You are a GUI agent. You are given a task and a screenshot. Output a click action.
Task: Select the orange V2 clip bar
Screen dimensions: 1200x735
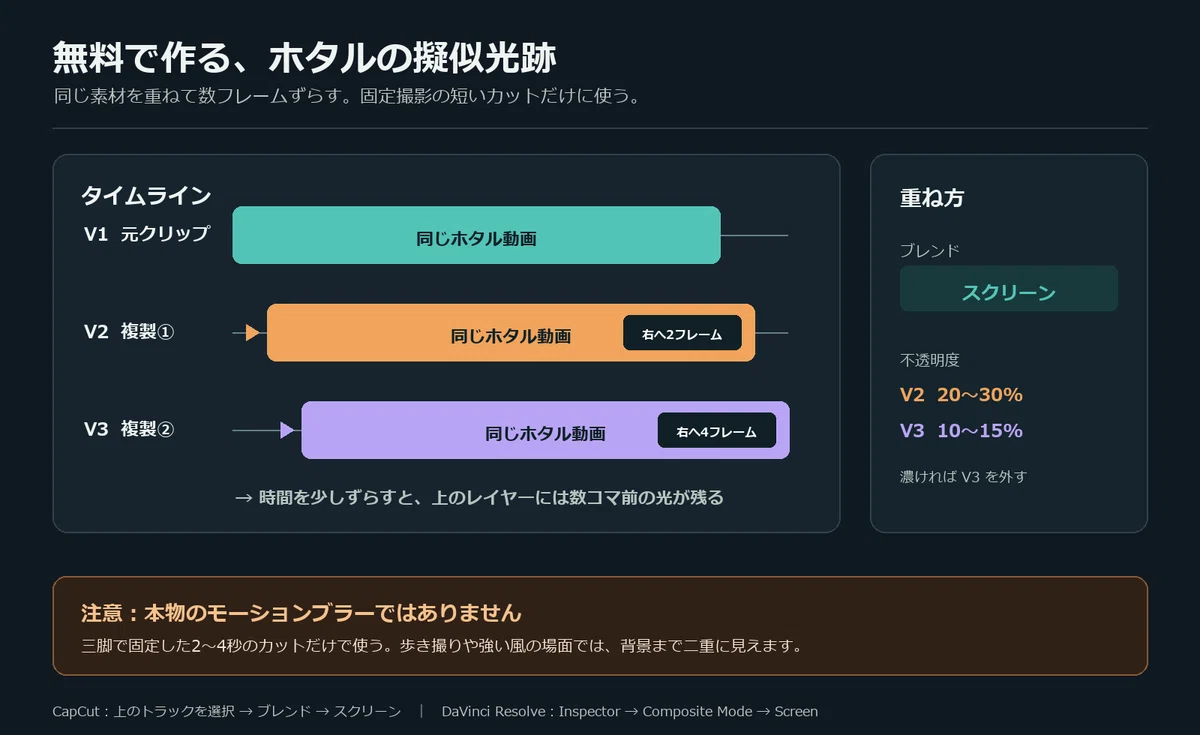click(x=511, y=332)
